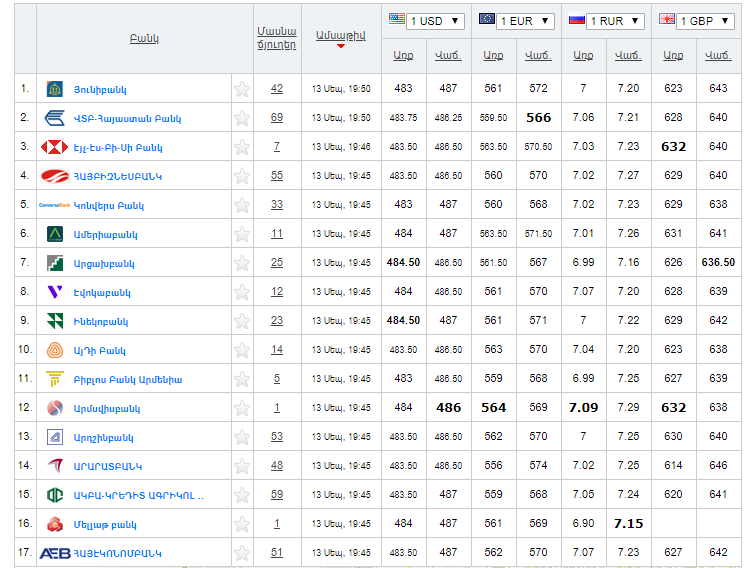This screenshot has height=568, width=746.
Task: Toggle favorite star for row 2 bank
Action: point(242,118)
